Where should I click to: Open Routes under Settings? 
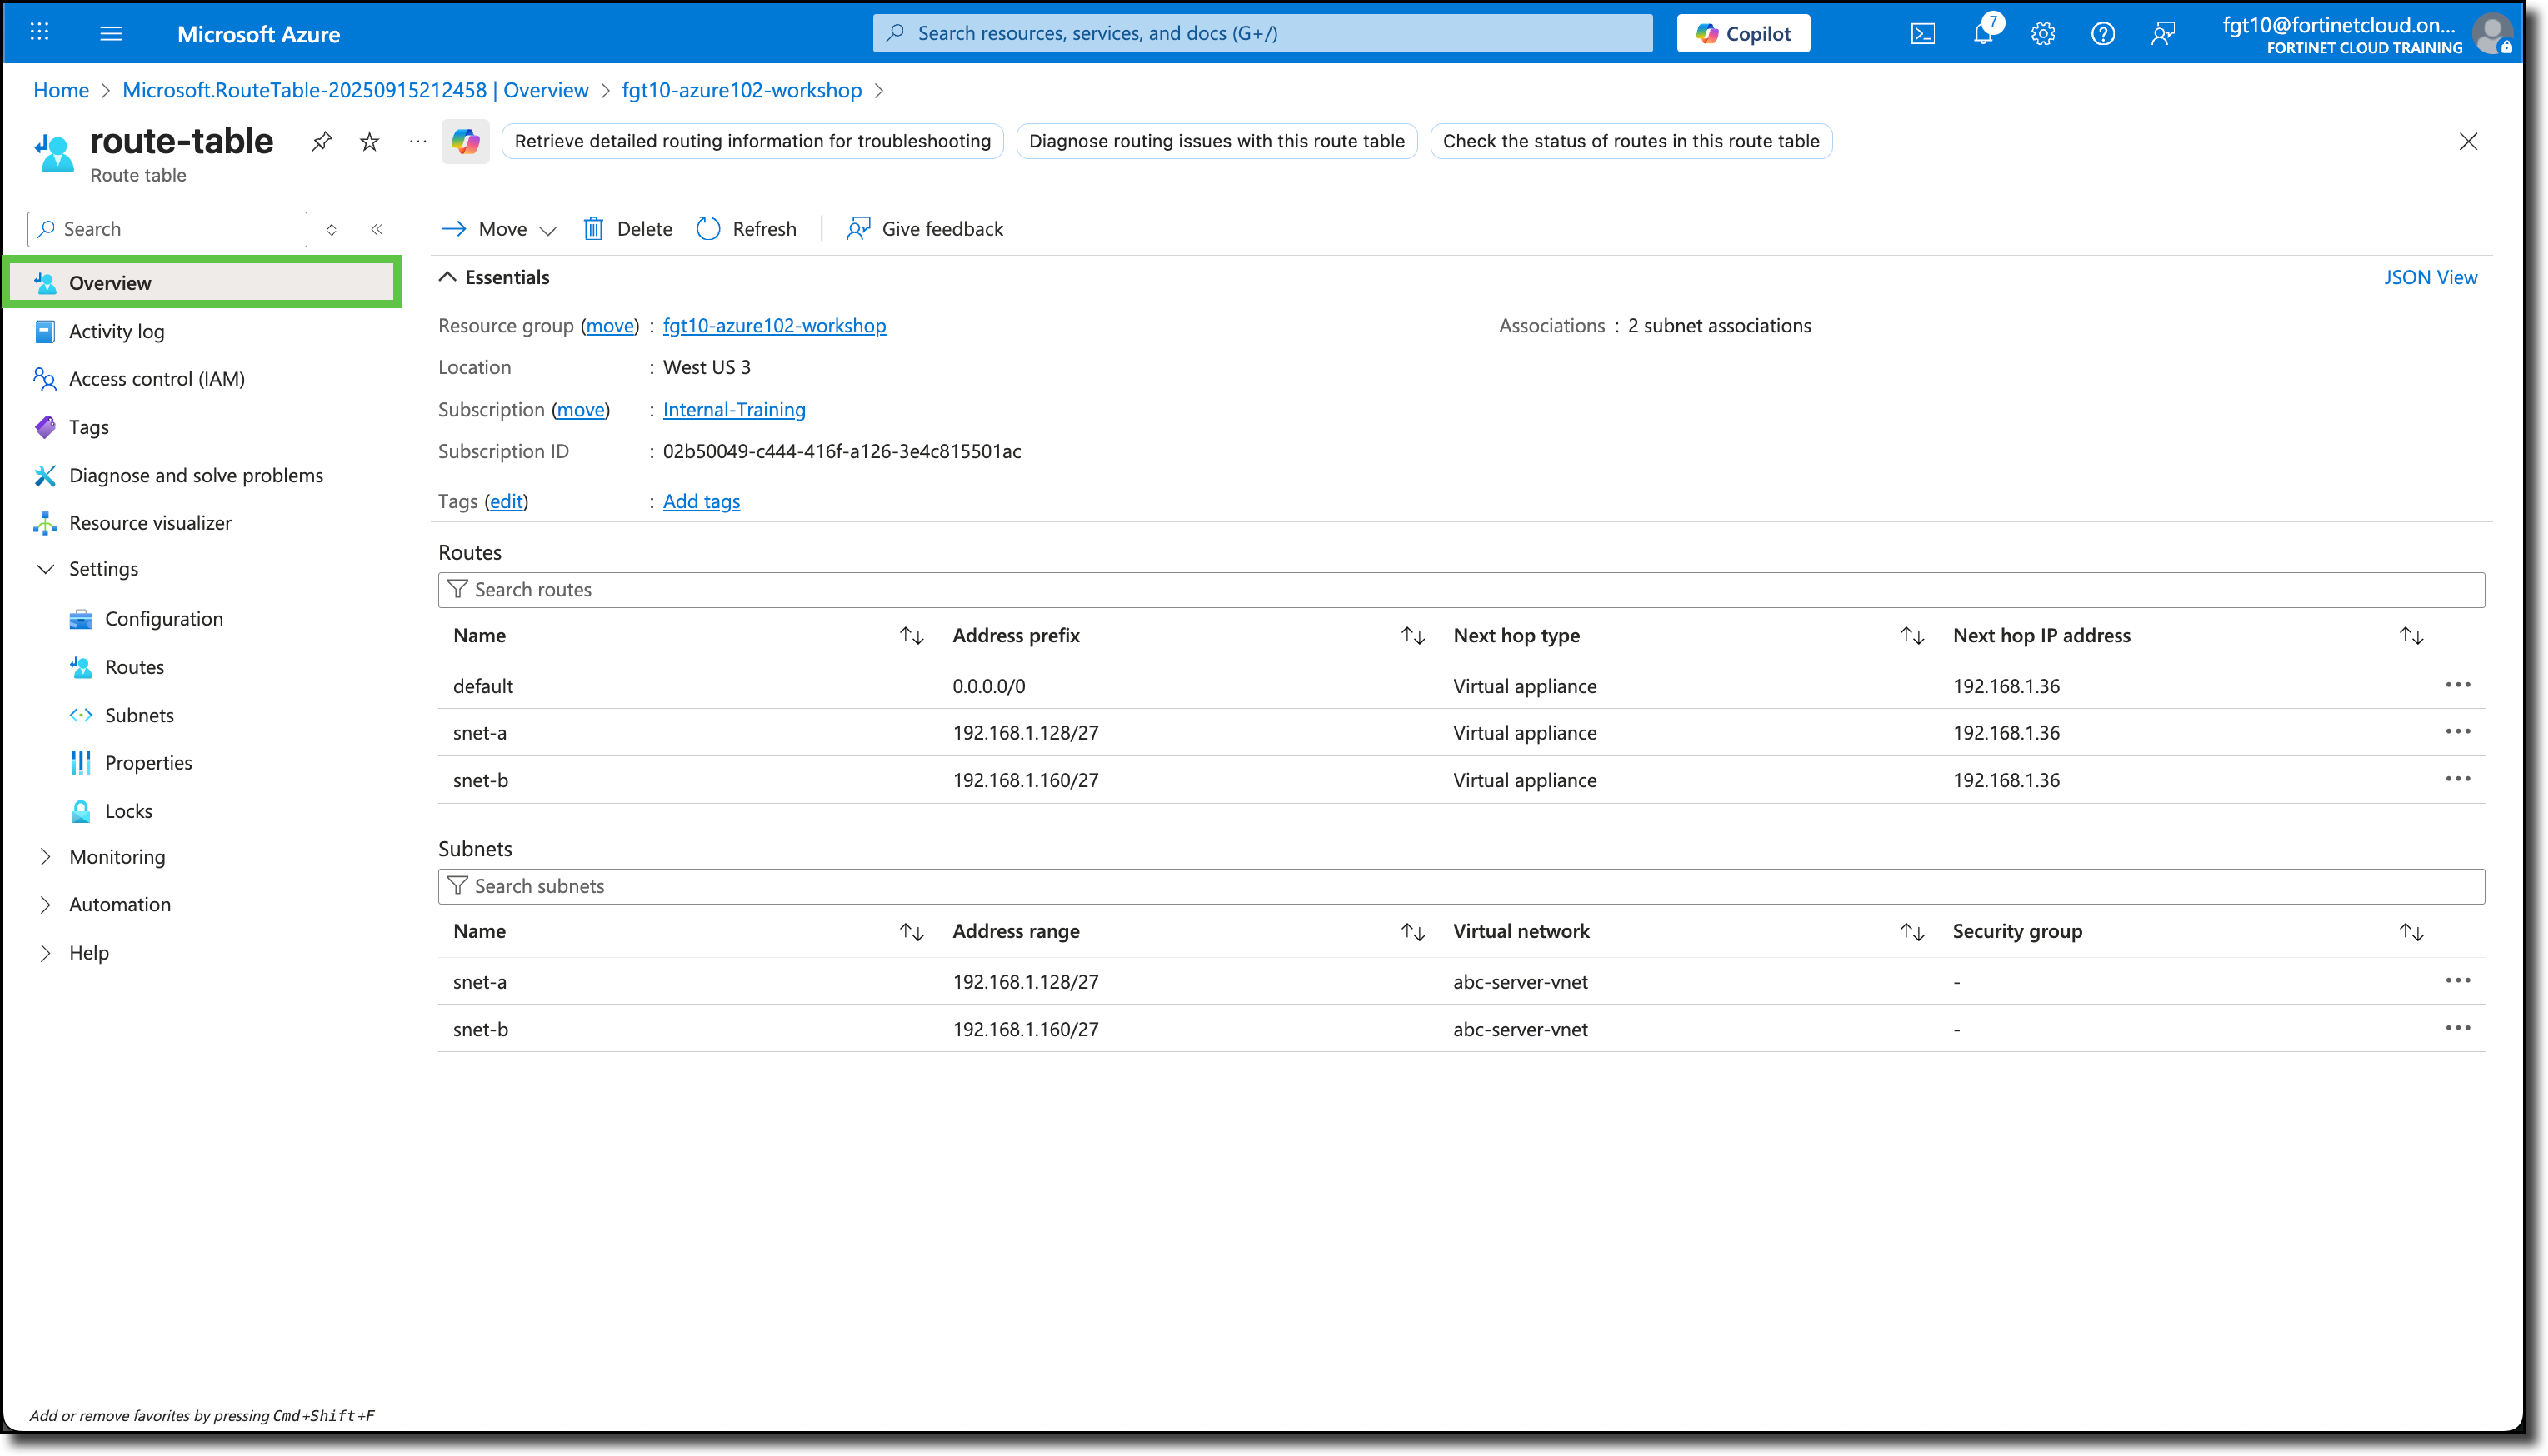click(x=134, y=667)
